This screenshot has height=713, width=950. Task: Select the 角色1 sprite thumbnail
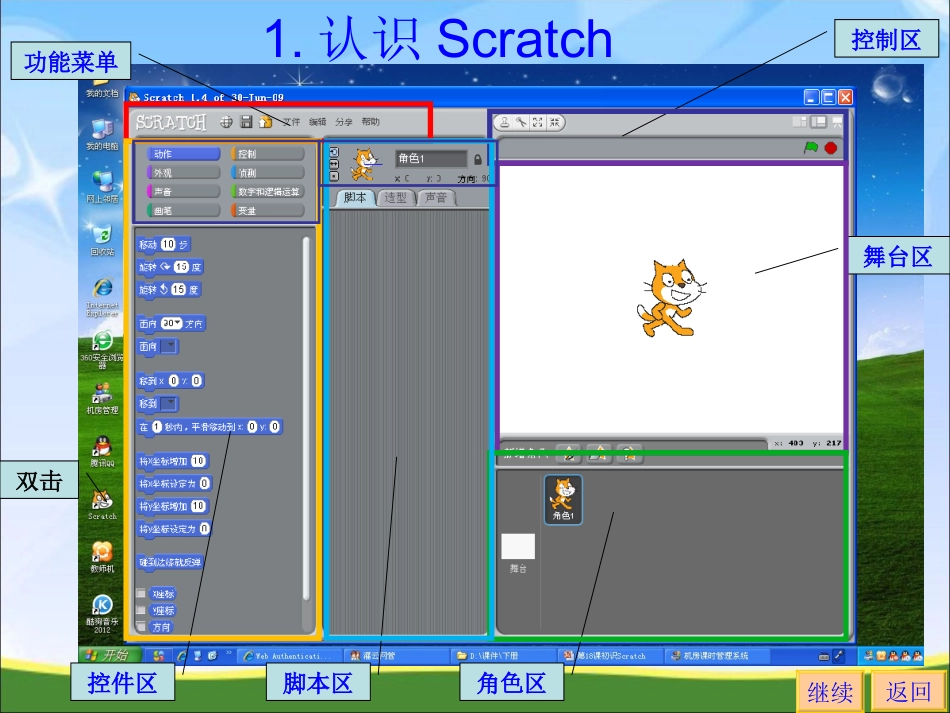pos(564,499)
